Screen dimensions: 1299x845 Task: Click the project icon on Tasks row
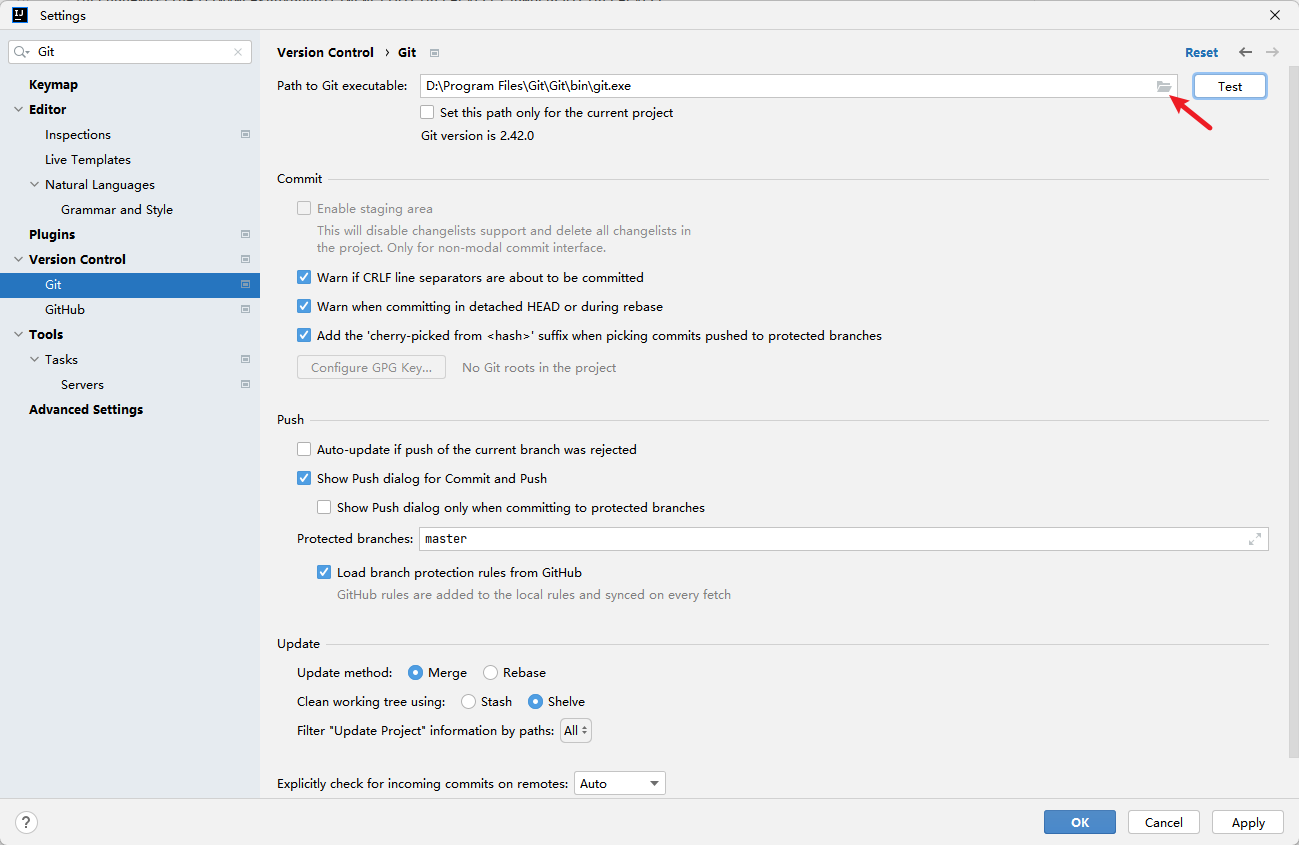click(x=245, y=360)
